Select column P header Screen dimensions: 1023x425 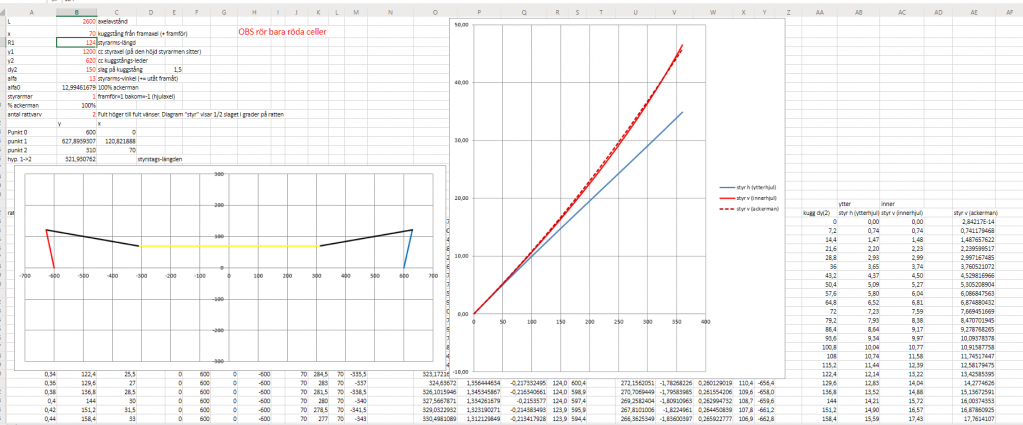tap(480, 12)
